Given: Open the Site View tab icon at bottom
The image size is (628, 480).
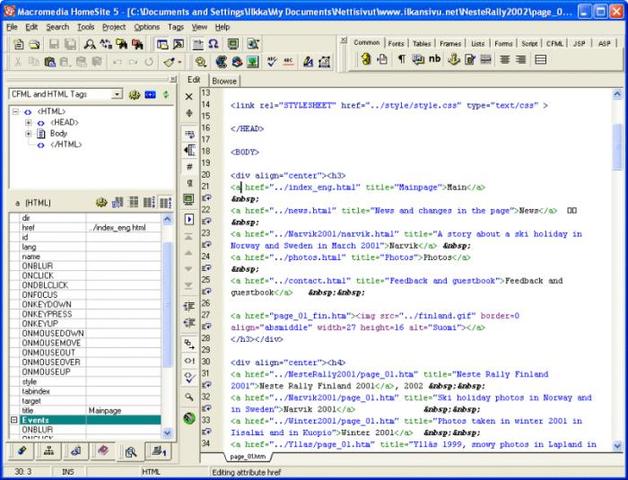Looking at the screenshot, I should tap(49, 451).
